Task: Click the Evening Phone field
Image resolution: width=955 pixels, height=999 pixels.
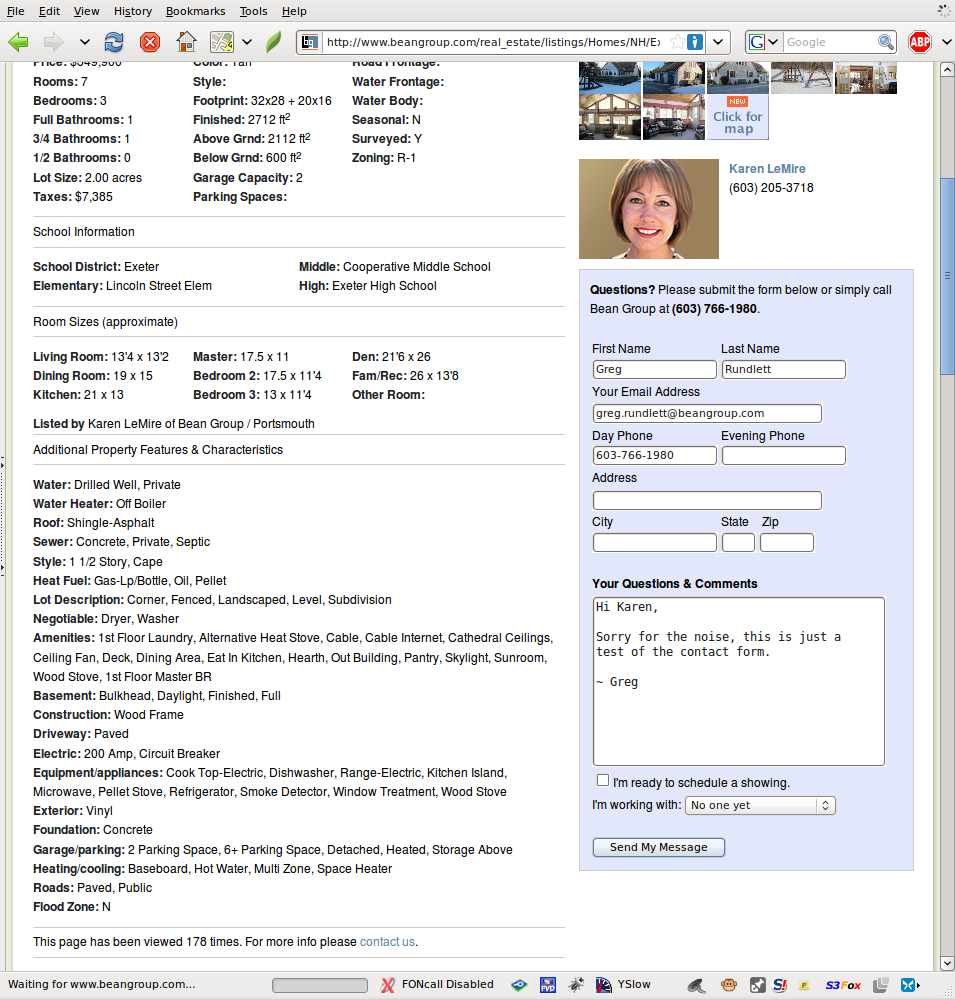Action: coord(784,456)
